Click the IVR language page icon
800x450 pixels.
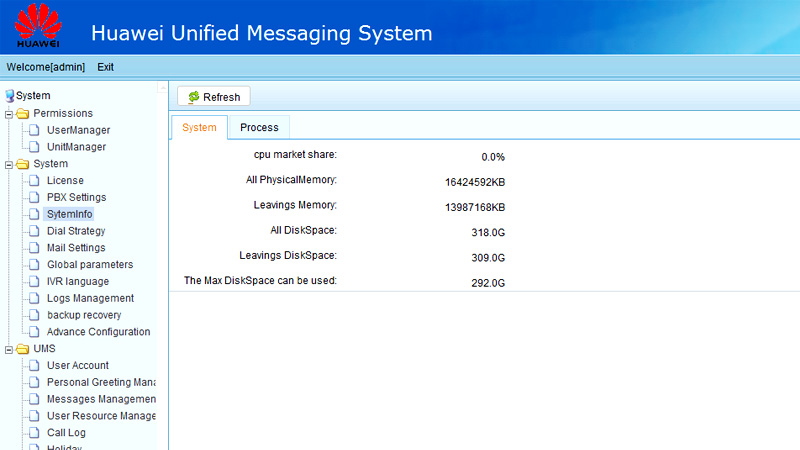(x=34, y=282)
